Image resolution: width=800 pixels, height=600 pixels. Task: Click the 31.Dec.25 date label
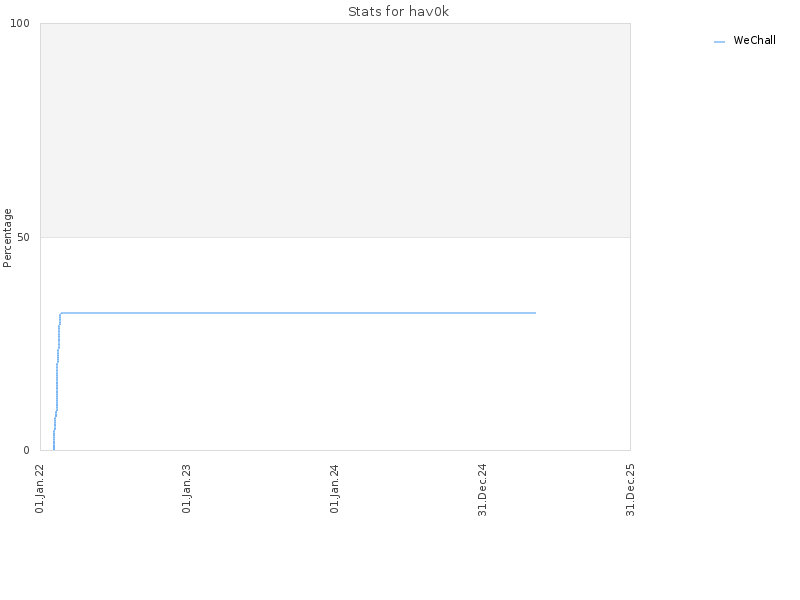tap(630, 490)
